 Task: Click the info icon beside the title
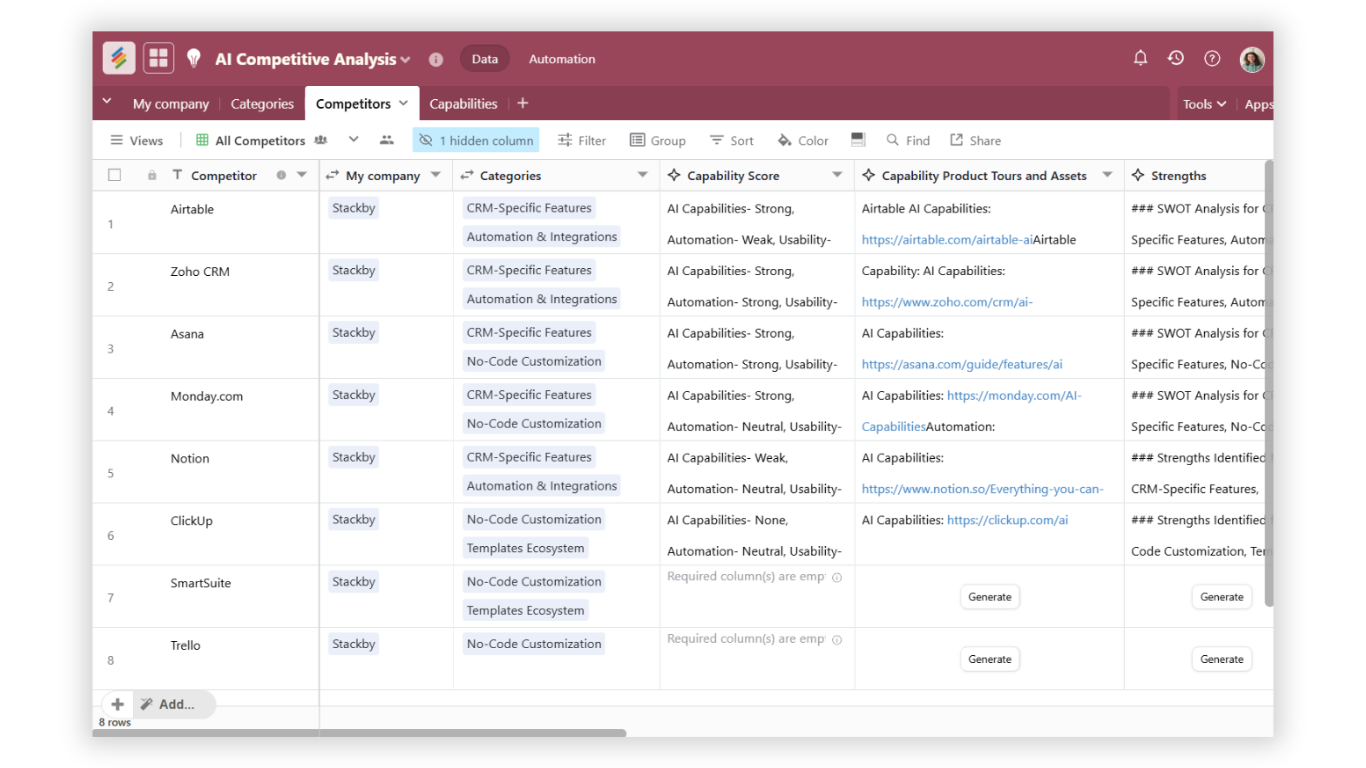[x=436, y=60]
